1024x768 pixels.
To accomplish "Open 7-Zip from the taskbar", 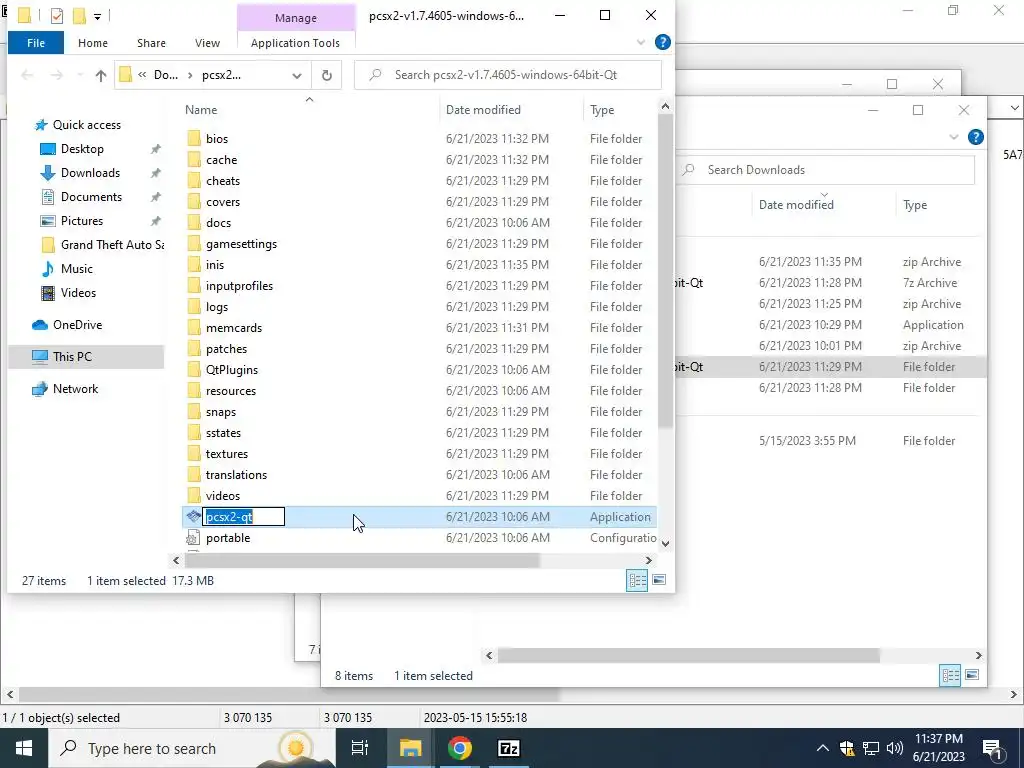I will [x=509, y=748].
